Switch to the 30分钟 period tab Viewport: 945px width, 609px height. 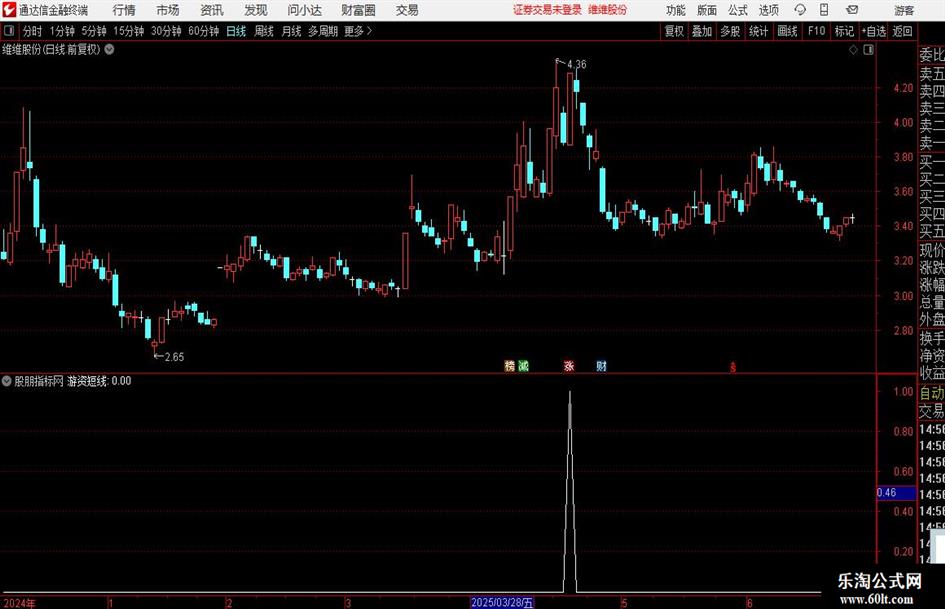tap(166, 31)
